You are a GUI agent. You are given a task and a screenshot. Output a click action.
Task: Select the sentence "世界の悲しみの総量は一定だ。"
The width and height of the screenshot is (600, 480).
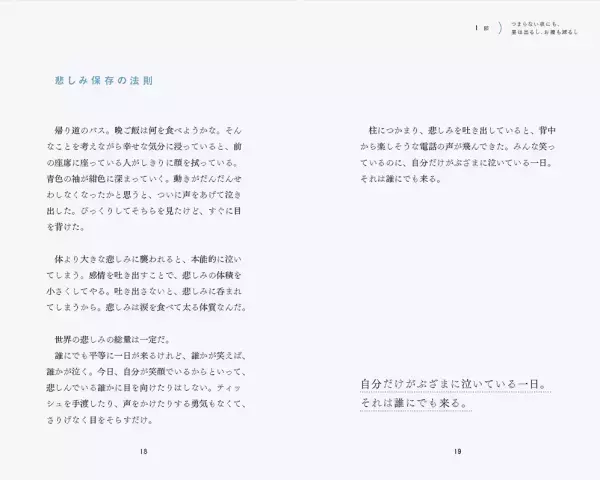tap(113, 340)
